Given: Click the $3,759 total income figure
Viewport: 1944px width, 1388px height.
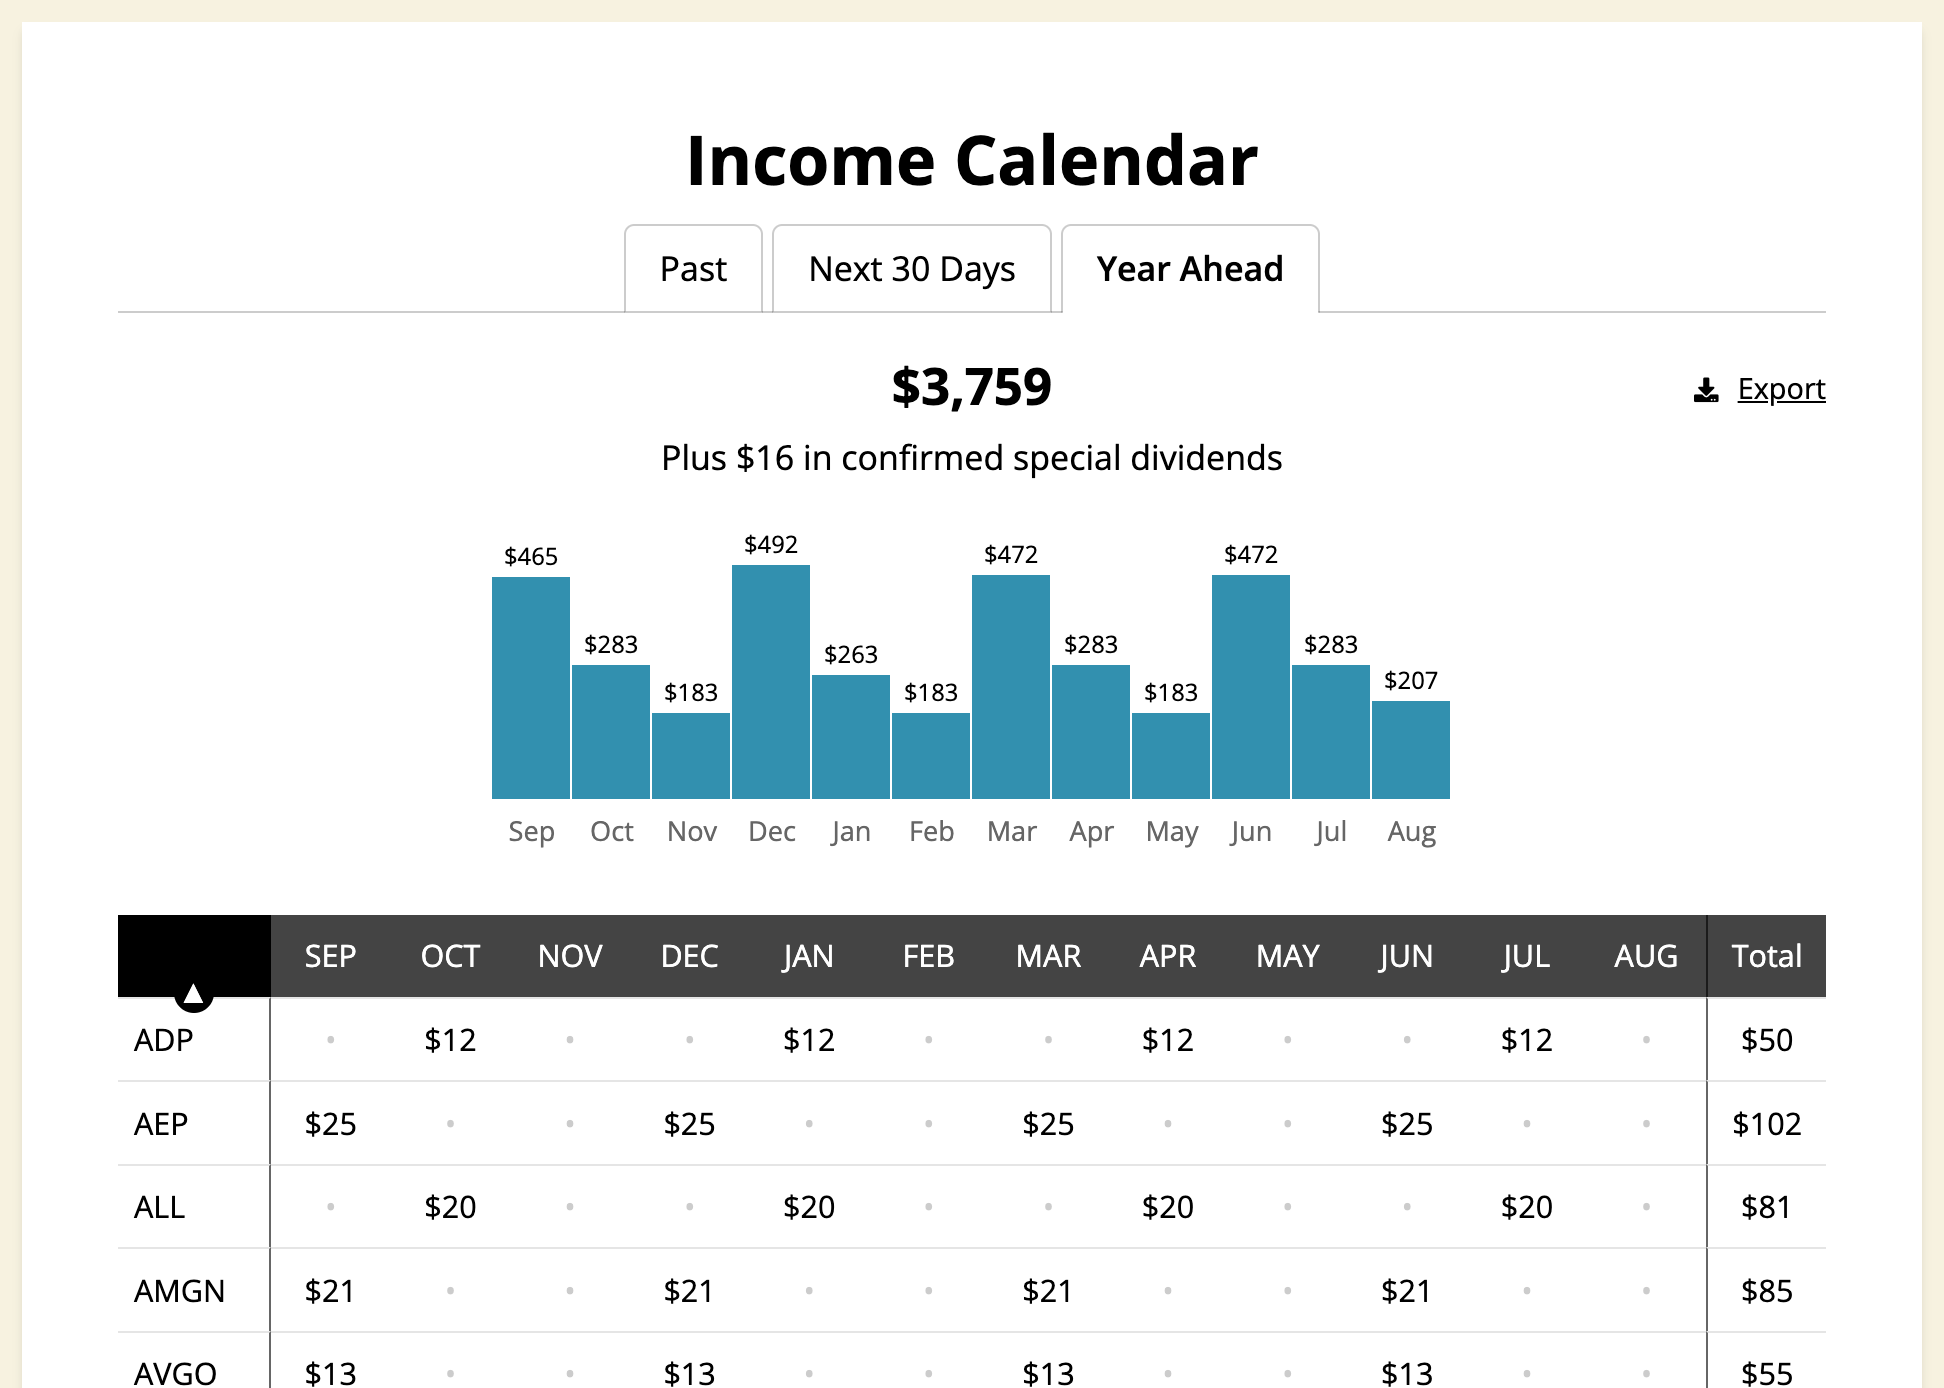Looking at the screenshot, I should pyautogui.click(x=971, y=387).
